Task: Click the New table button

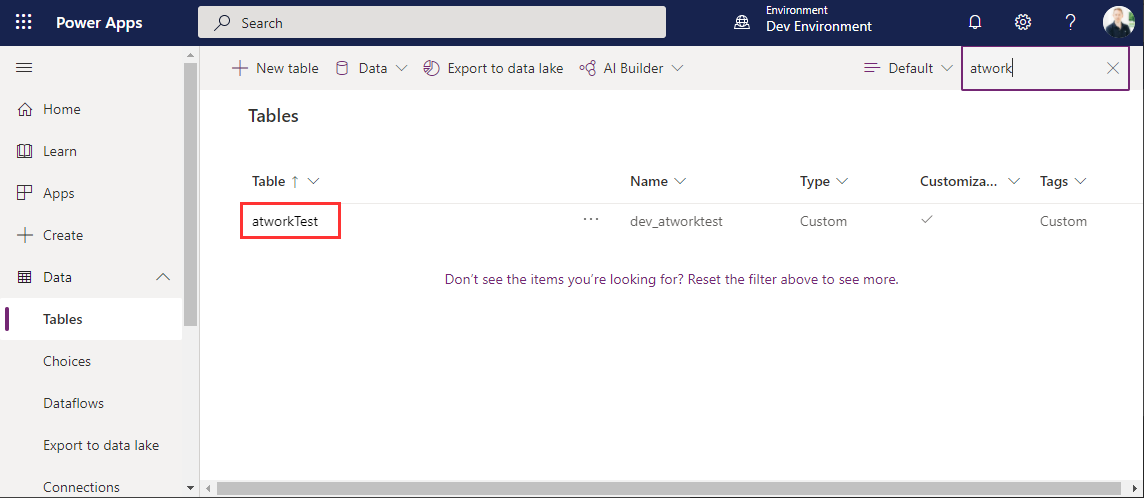Action: point(275,68)
